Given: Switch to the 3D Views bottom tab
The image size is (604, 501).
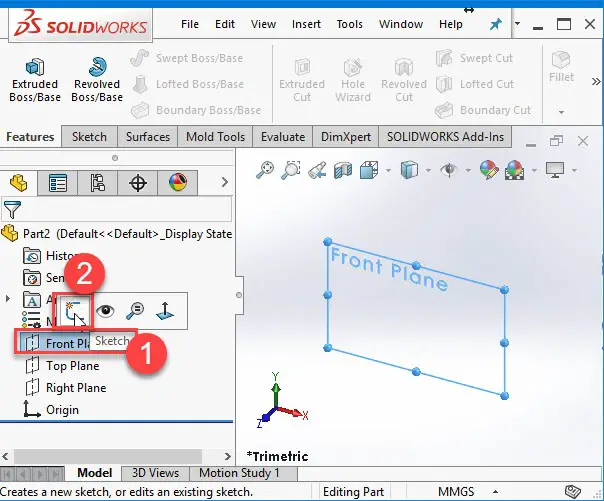Looking at the screenshot, I should (155, 473).
